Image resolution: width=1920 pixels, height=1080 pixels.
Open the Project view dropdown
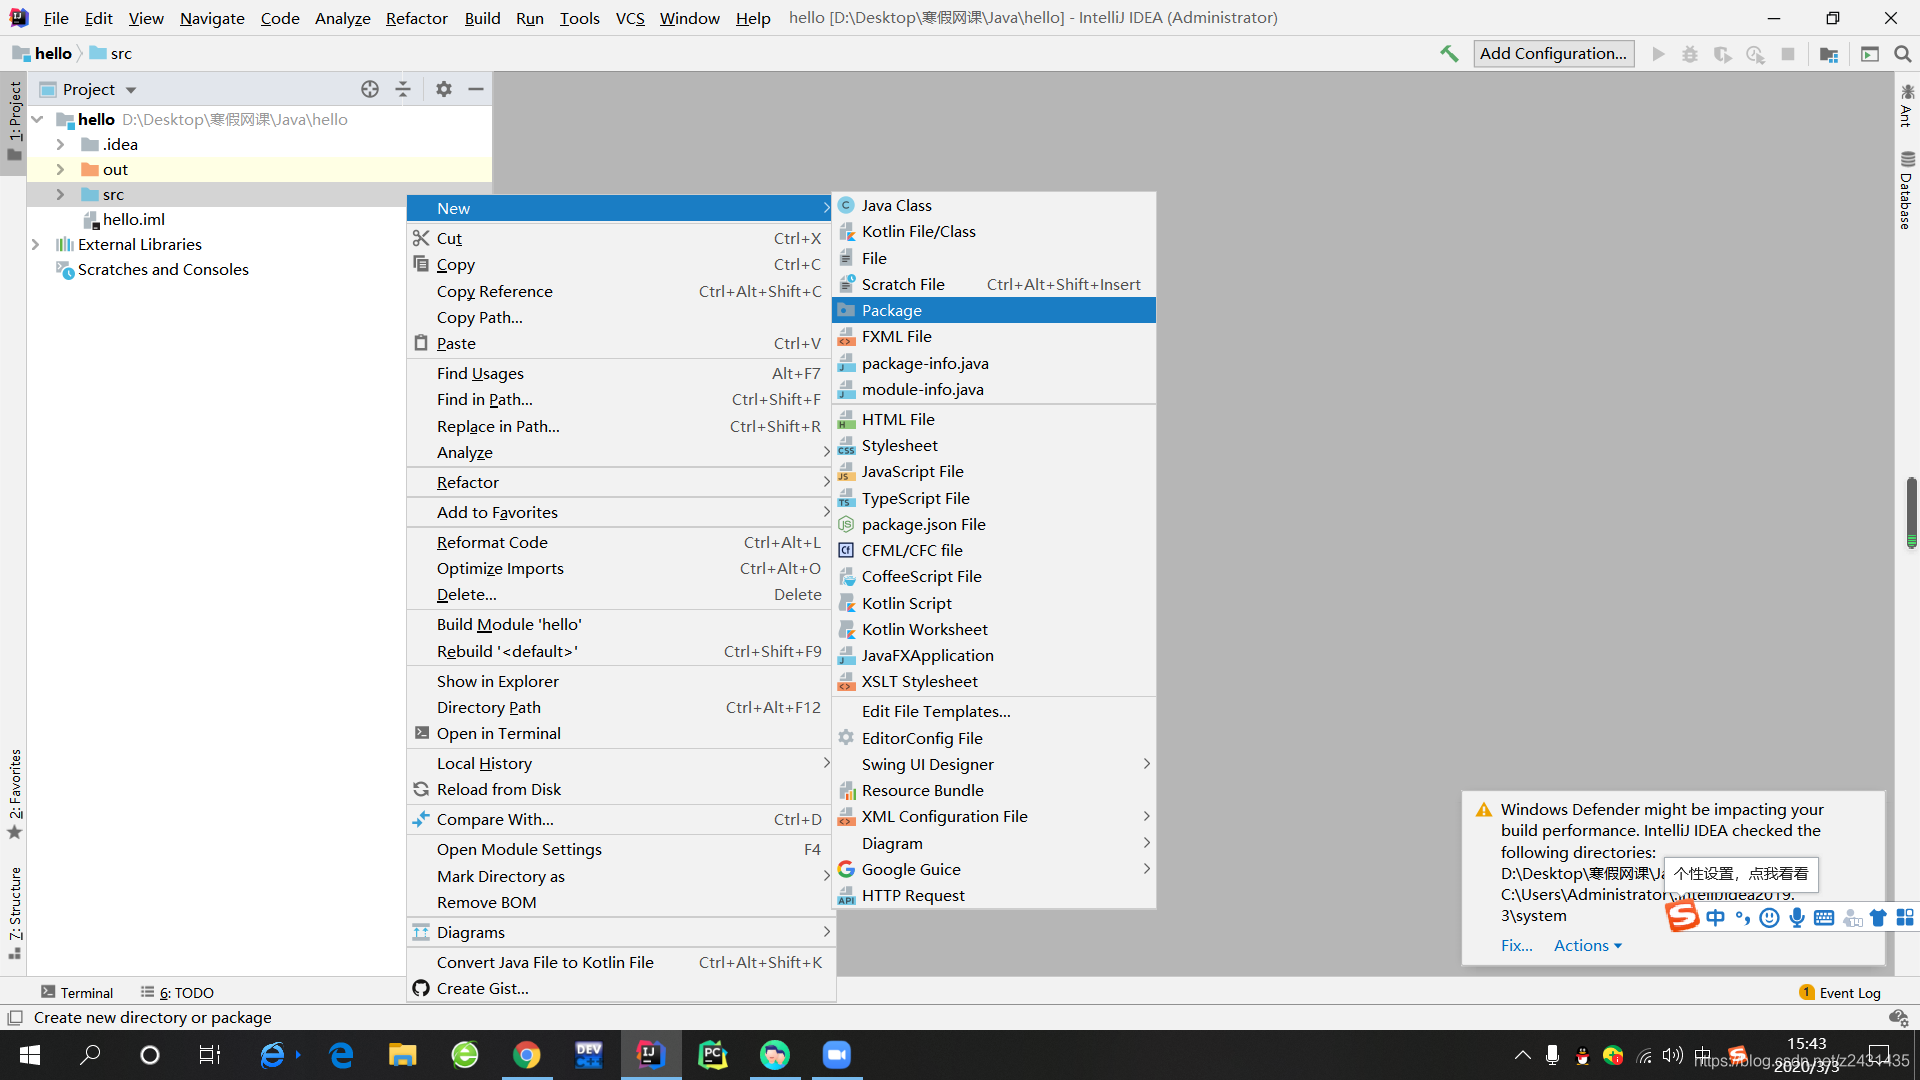(88, 89)
